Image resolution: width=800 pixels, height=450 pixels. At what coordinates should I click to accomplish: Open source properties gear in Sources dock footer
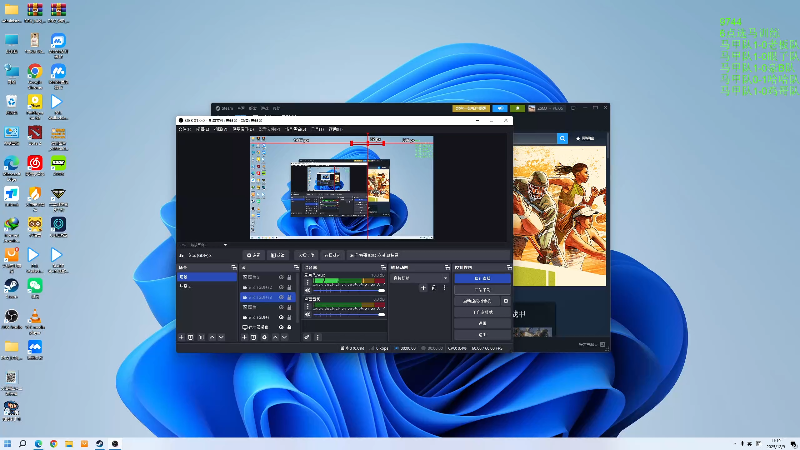(264, 337)
